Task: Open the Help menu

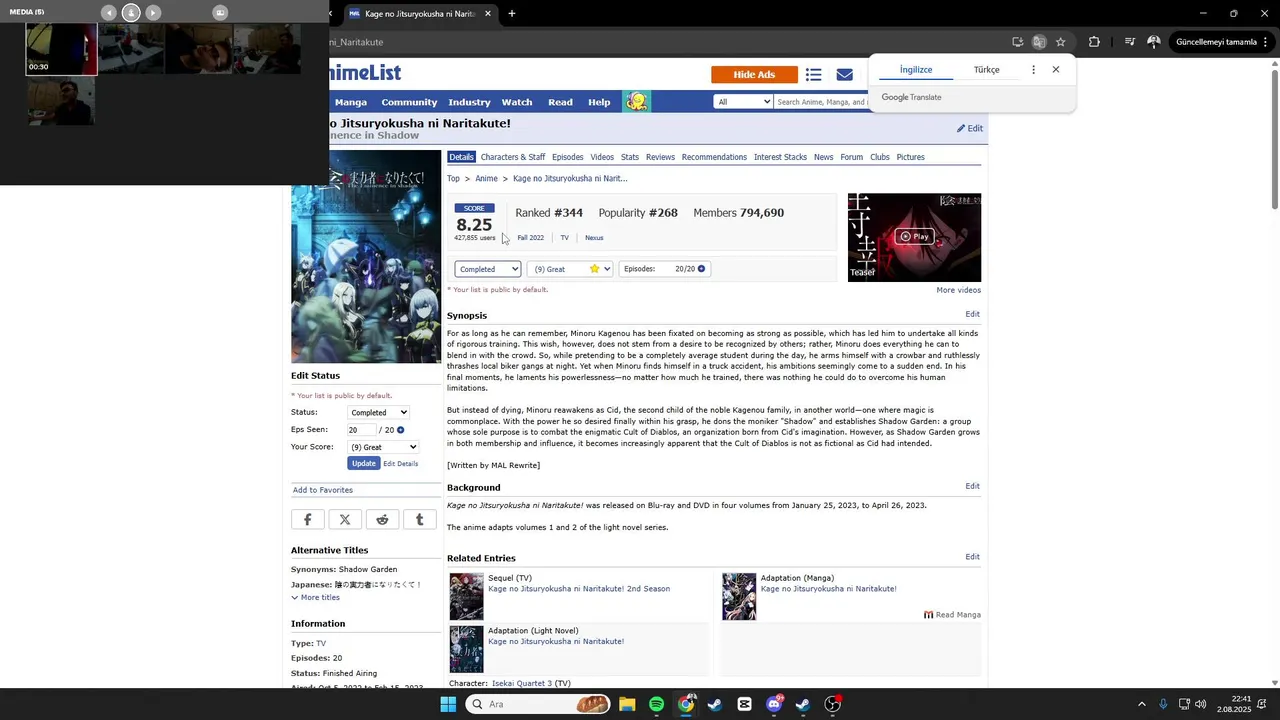Action: pyautogui.click(x=599, y=102)
